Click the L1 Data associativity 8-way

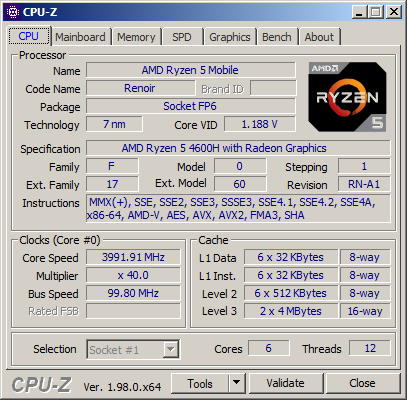tap(365, 257)
